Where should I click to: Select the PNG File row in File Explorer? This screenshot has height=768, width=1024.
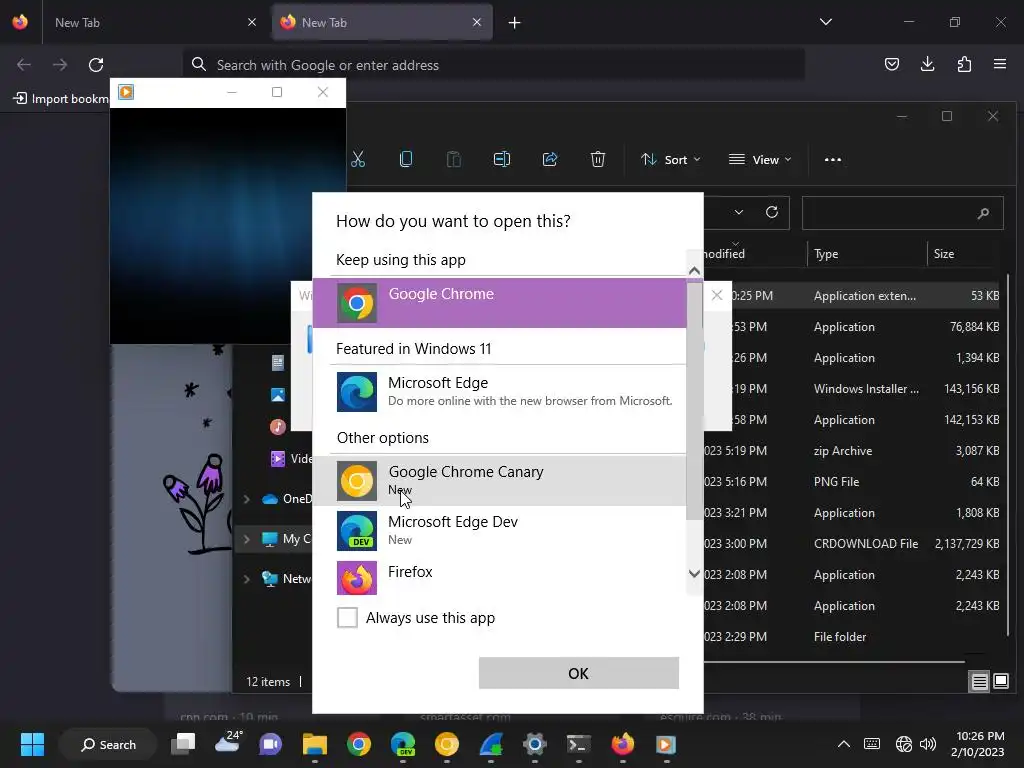[x=852, y=482]
